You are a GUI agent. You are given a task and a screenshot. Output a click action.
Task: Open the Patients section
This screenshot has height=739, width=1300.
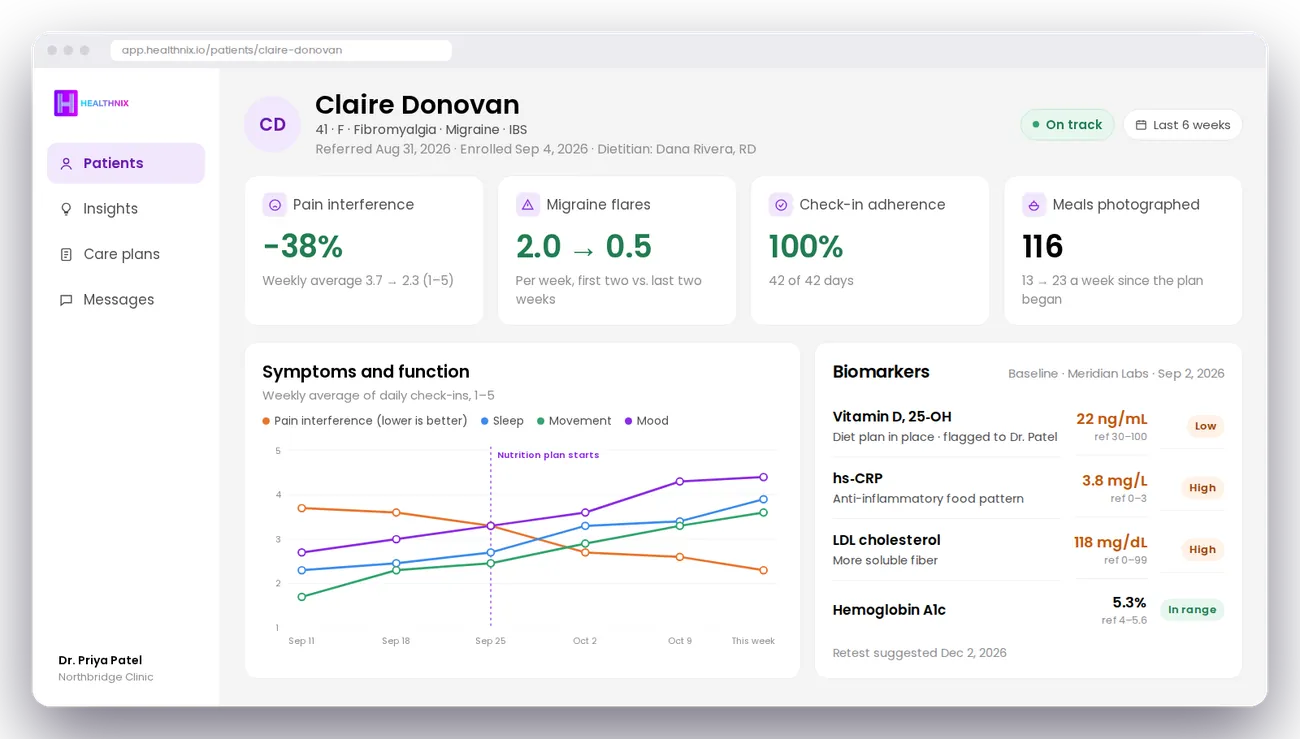pyautogui.click(x=126, y=163)
